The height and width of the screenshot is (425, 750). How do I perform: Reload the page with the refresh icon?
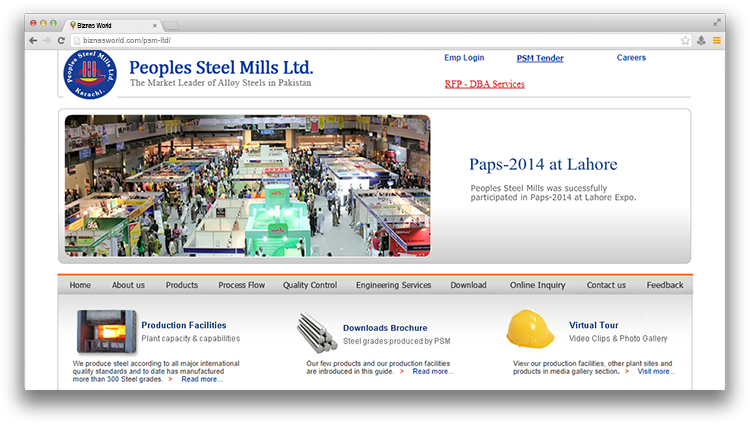pyautogui.click(x=62, y=40)
